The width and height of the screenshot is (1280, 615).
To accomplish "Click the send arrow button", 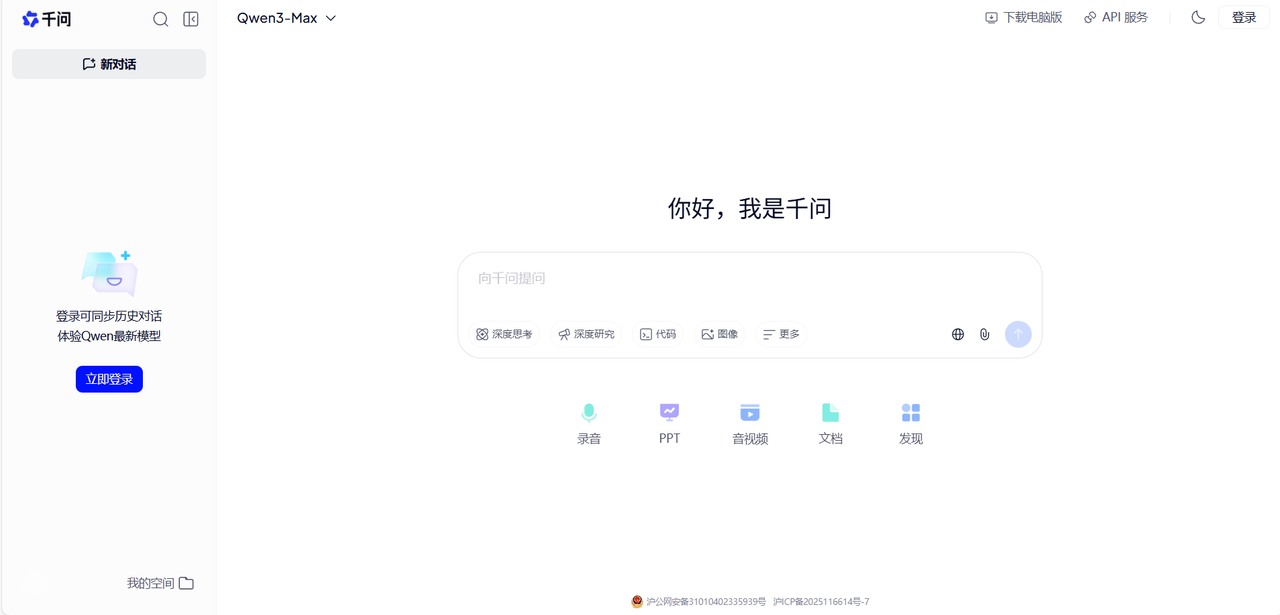I will pyautogui.click(x=1018, y=334).
